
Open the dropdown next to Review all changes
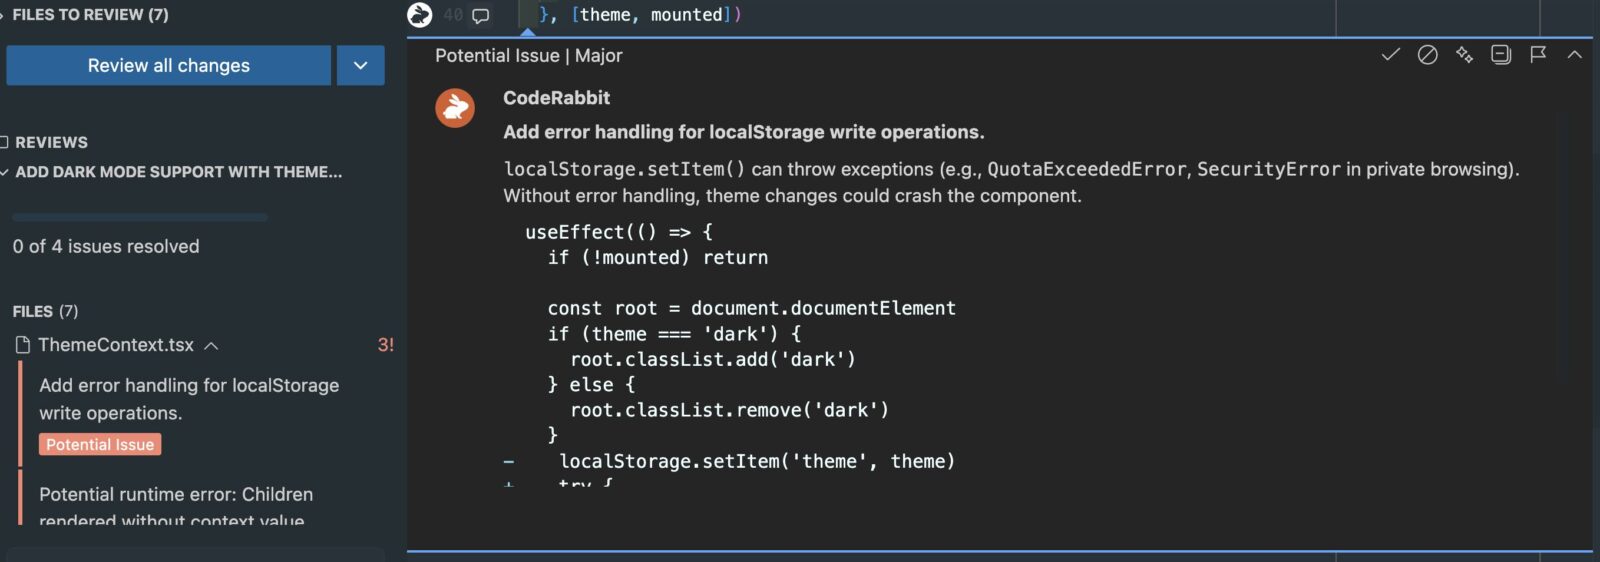click(360, 66)
